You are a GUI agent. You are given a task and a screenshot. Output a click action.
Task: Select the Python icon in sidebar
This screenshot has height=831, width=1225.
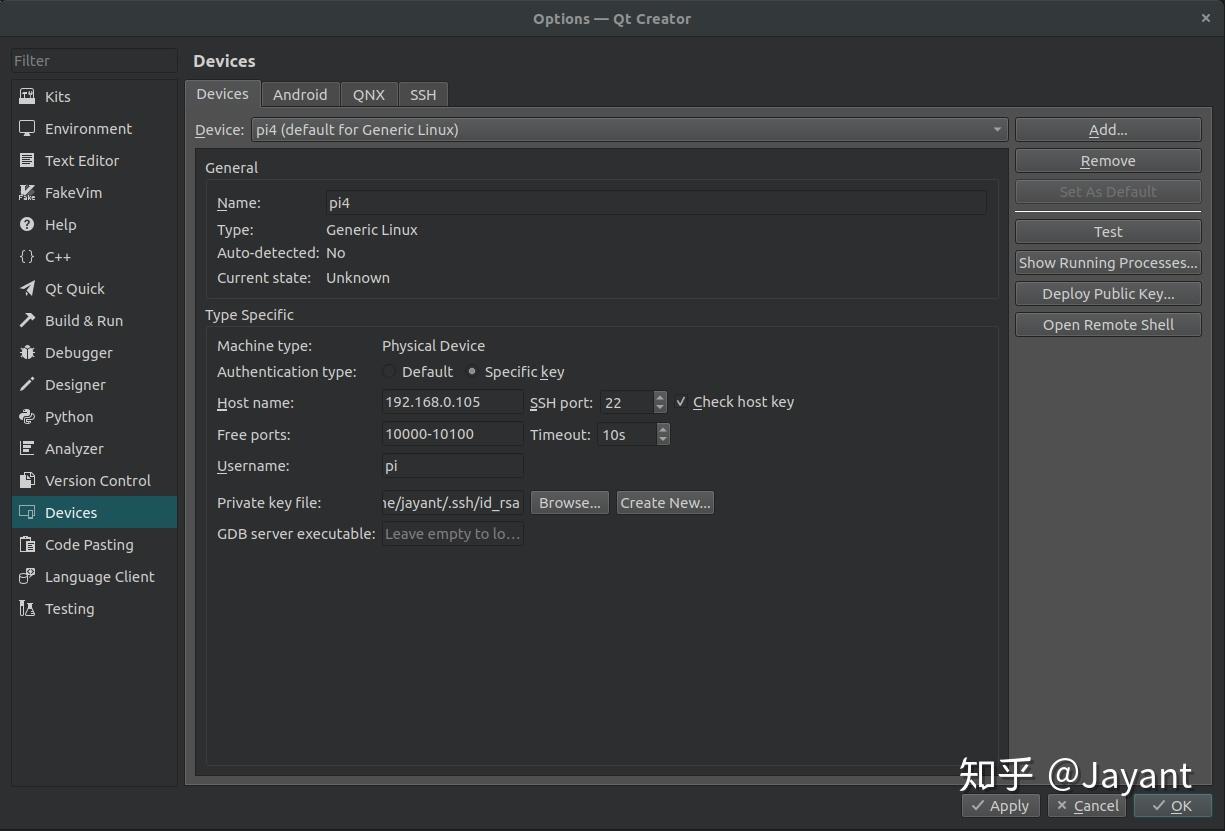pos(27,417)
